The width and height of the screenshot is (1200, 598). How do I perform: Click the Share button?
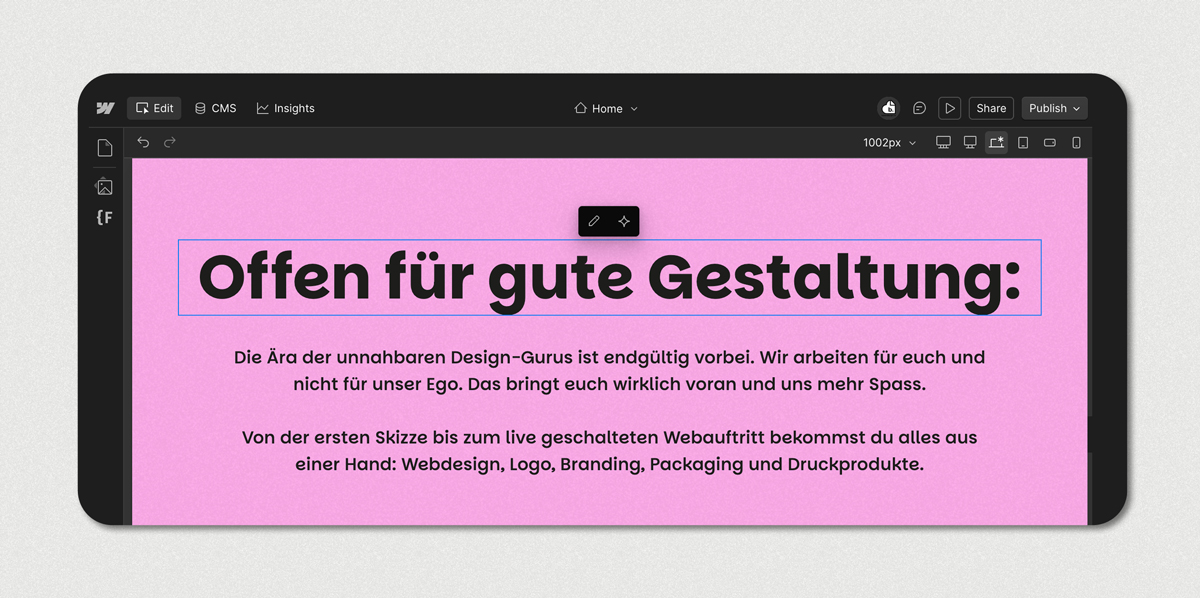point(991,108)
